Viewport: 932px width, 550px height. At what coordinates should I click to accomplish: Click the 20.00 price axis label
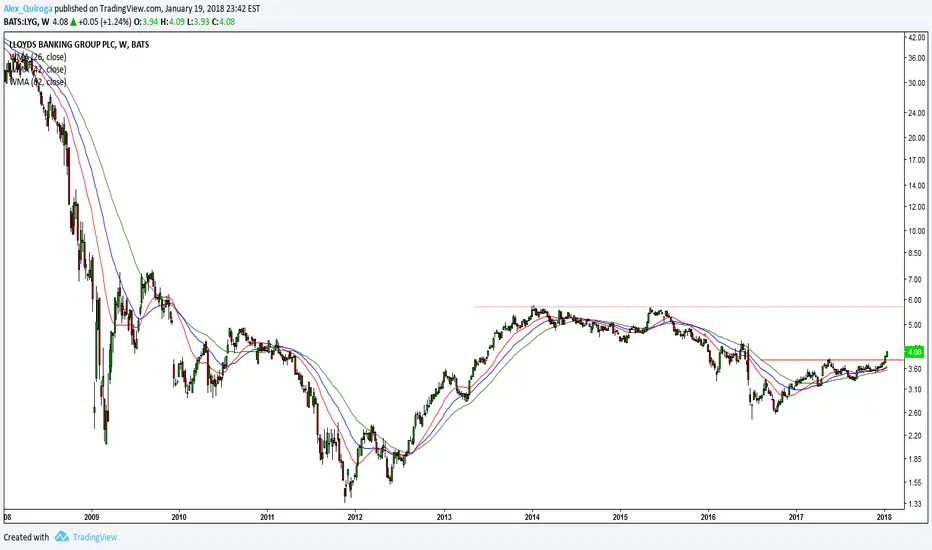coord(917,138)
